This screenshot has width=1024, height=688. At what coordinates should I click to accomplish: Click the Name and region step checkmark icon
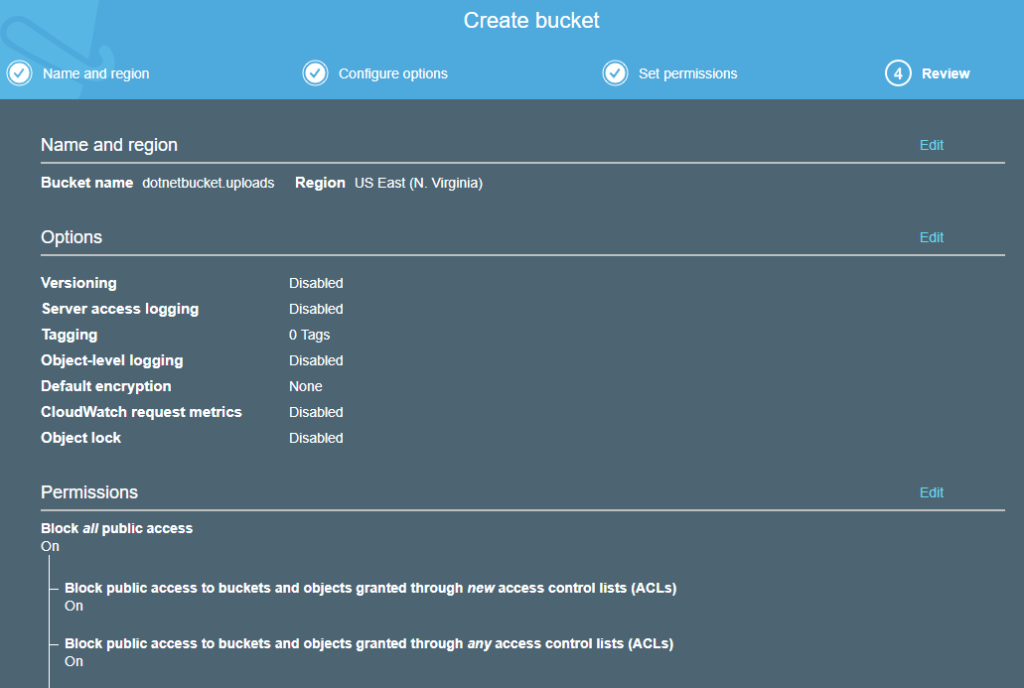pyautogui.click(x=20, y=73)
